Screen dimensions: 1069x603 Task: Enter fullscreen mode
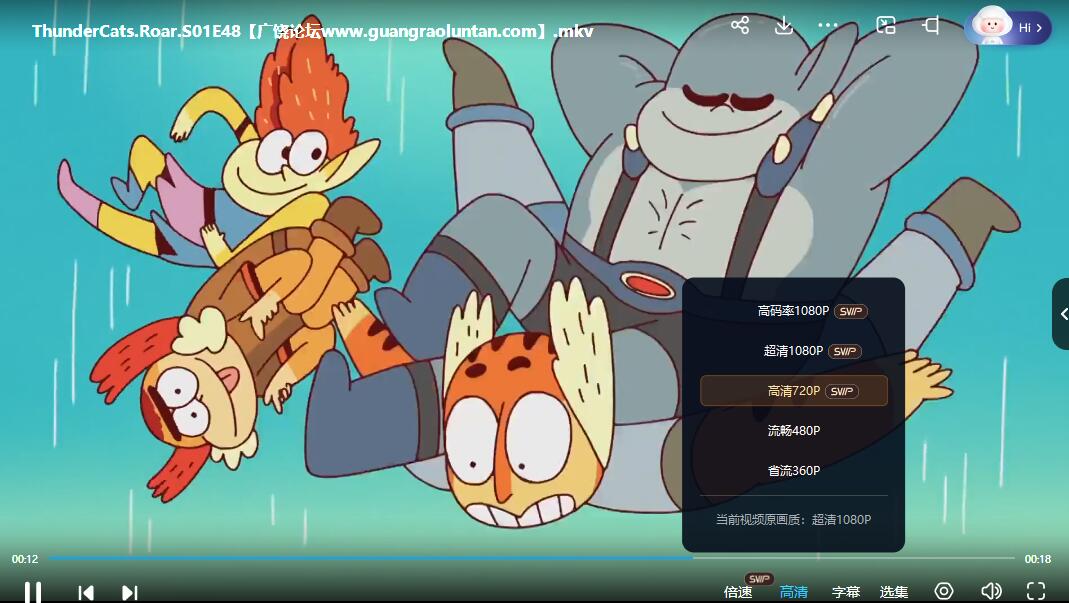1036,591
